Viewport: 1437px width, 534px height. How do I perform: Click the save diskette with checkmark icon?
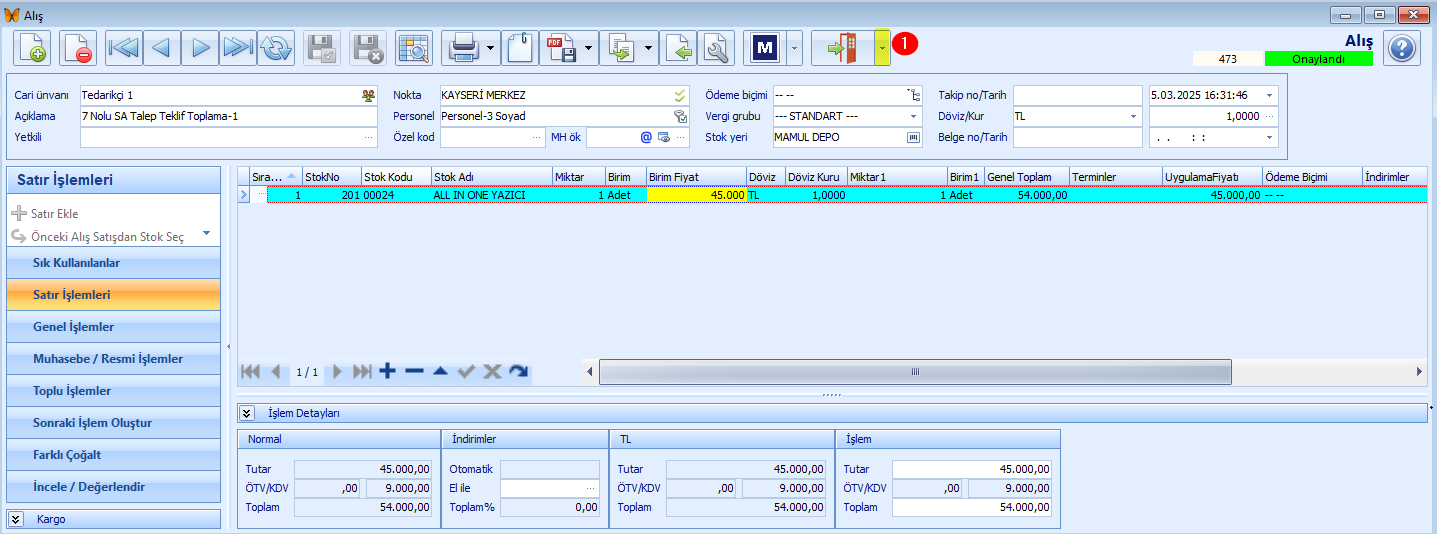(322, 48)
